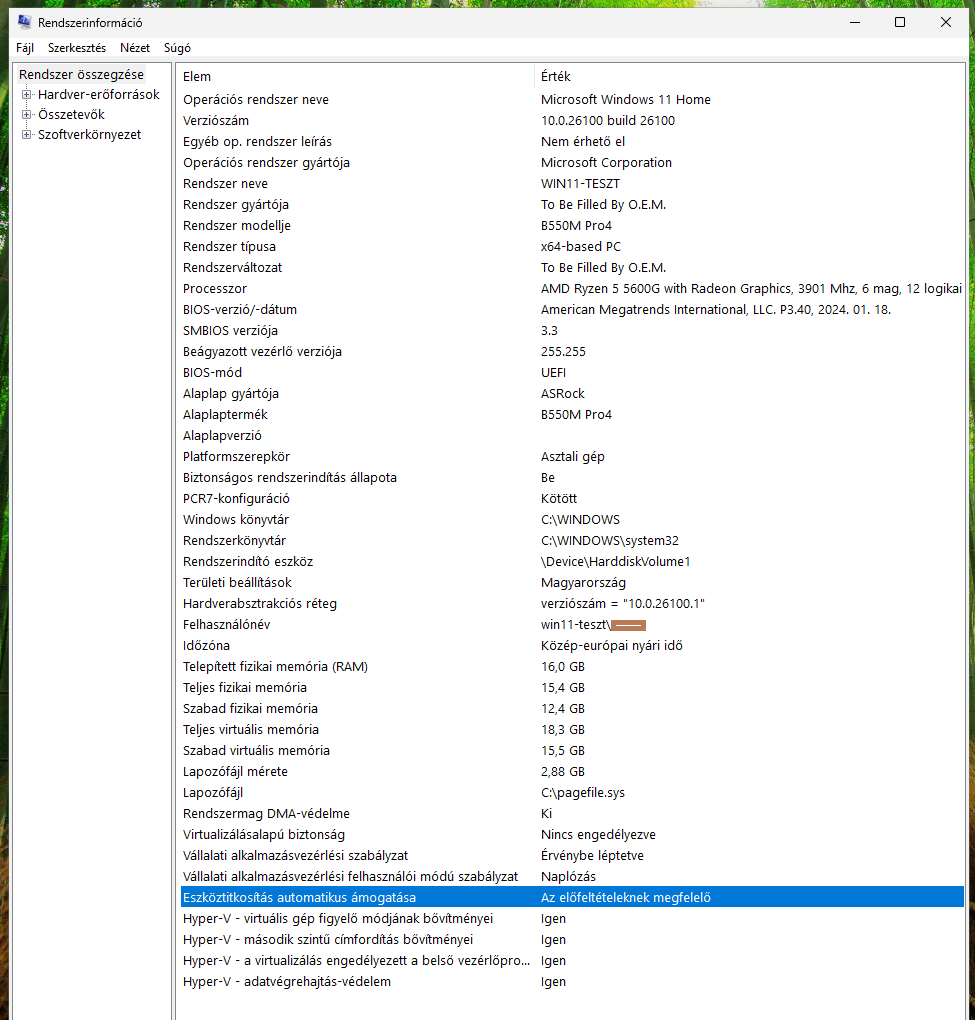975x1020 pixels.
Task: Expand the Hardver-erőforrások node
Action: click(x=26, y=95)
